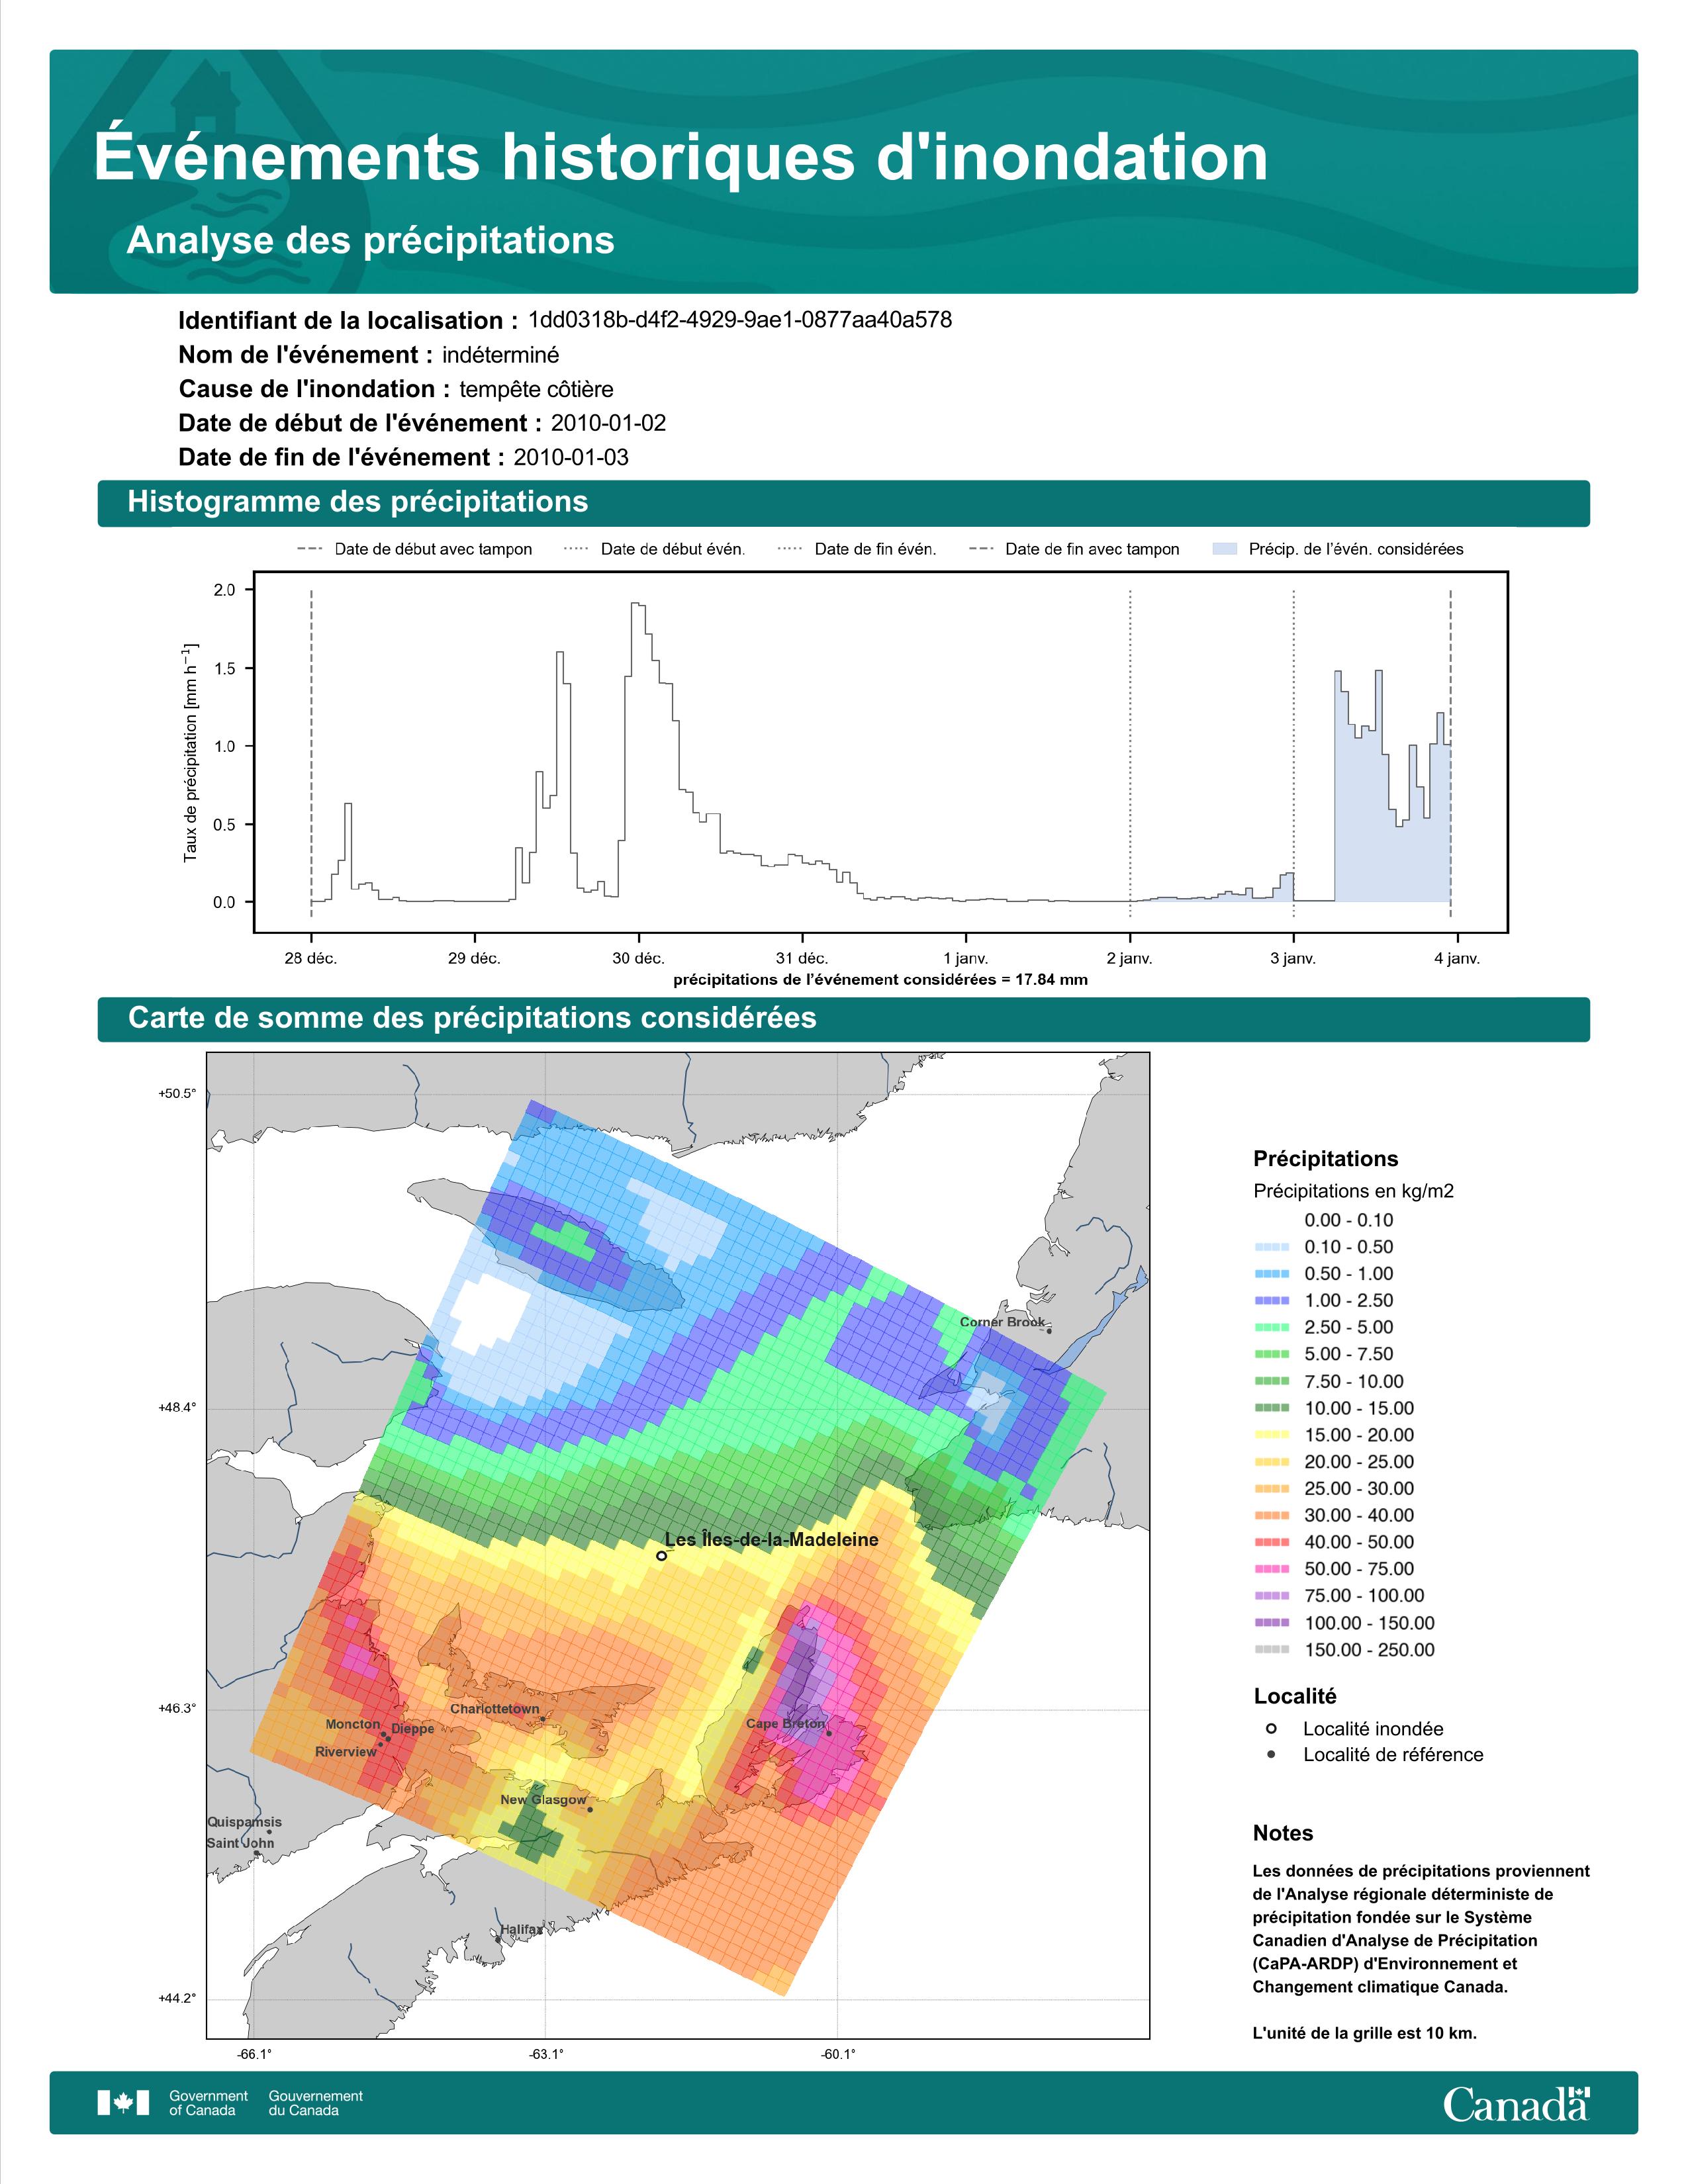Click the Précip. de l'évén. considérées legend patch

coord(1224,549)
